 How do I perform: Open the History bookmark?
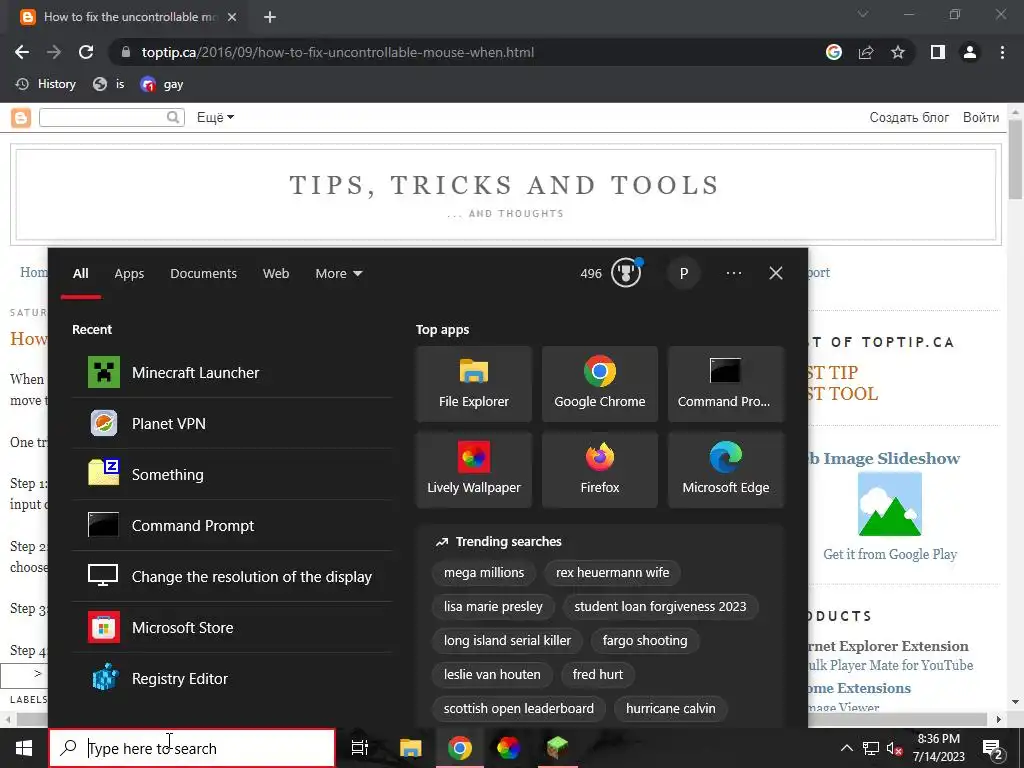46,84
